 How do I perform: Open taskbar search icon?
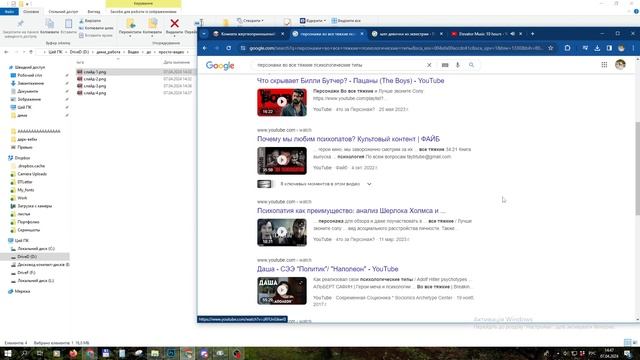click(x=24, y=353)
